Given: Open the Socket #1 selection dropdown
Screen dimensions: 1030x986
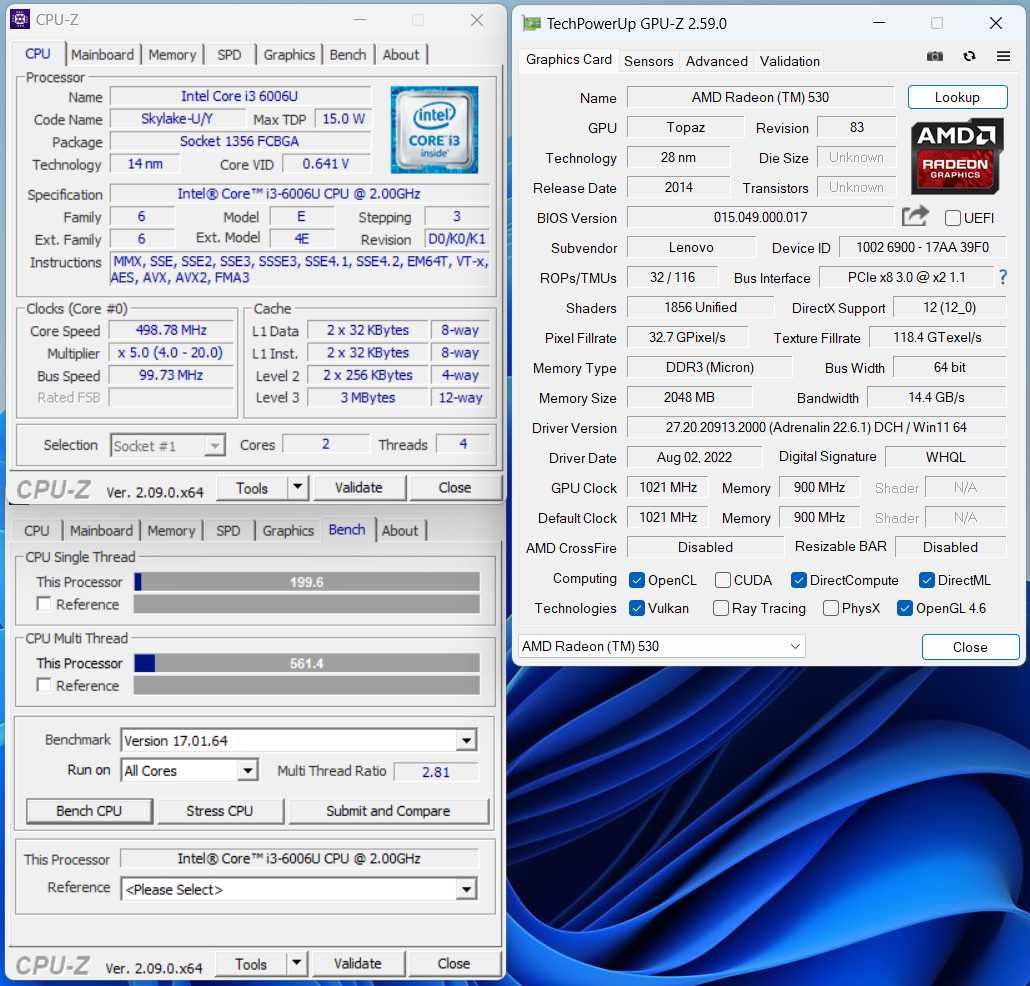Looking at the screenshot, I should [x=168, y=446].
